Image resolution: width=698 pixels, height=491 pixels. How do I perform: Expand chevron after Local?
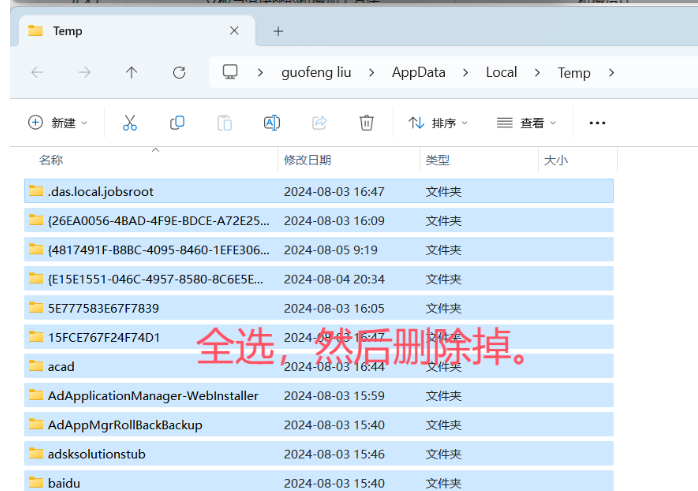point(537,73)
